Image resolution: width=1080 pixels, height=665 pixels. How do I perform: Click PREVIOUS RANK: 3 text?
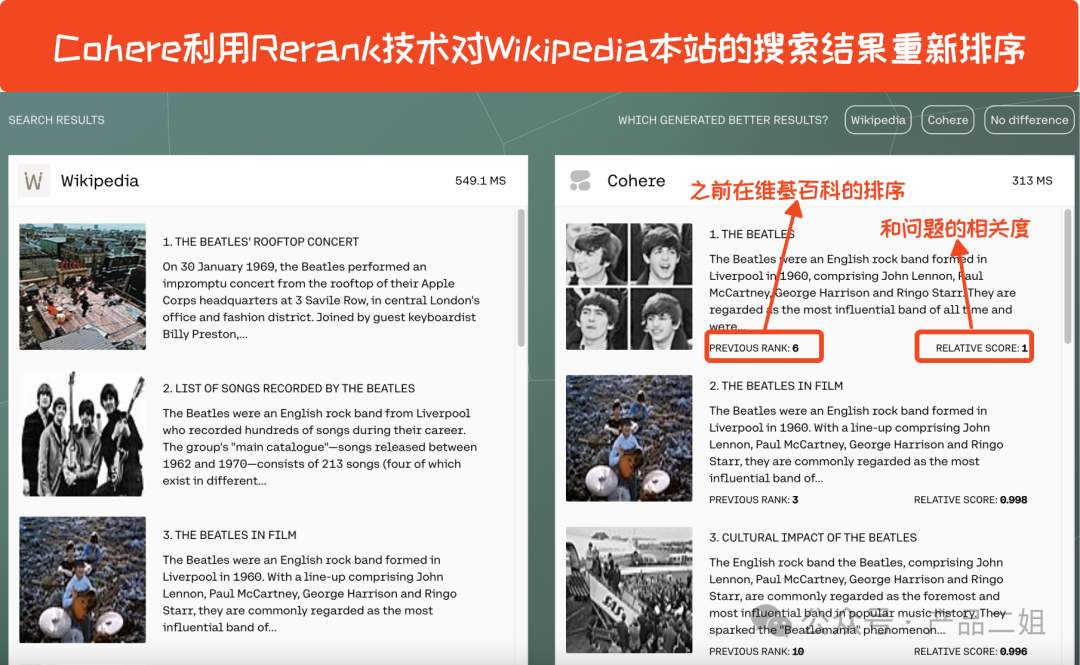click(754, 500)
